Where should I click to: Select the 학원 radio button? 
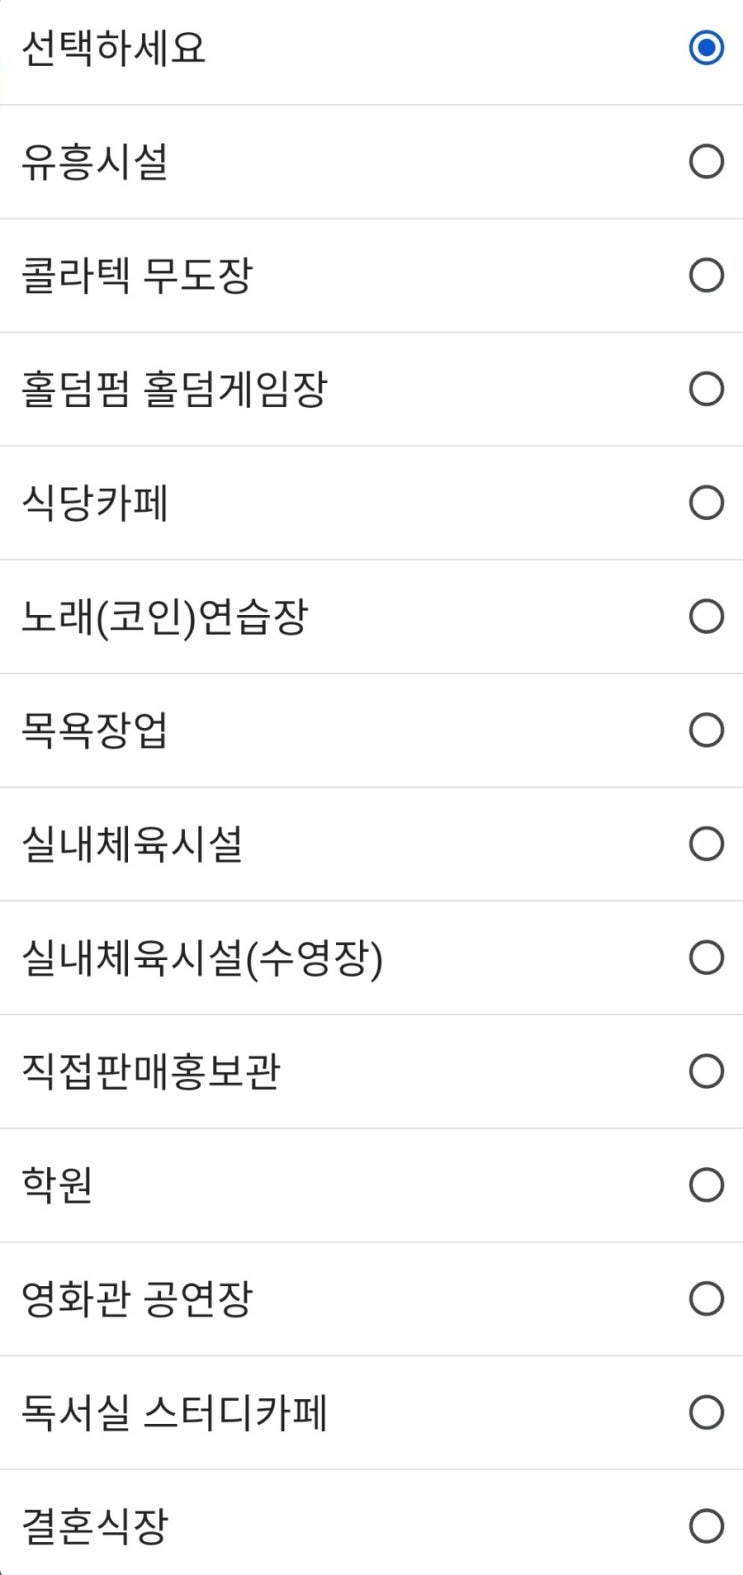pyautogui.click(x=706, y=1185)
